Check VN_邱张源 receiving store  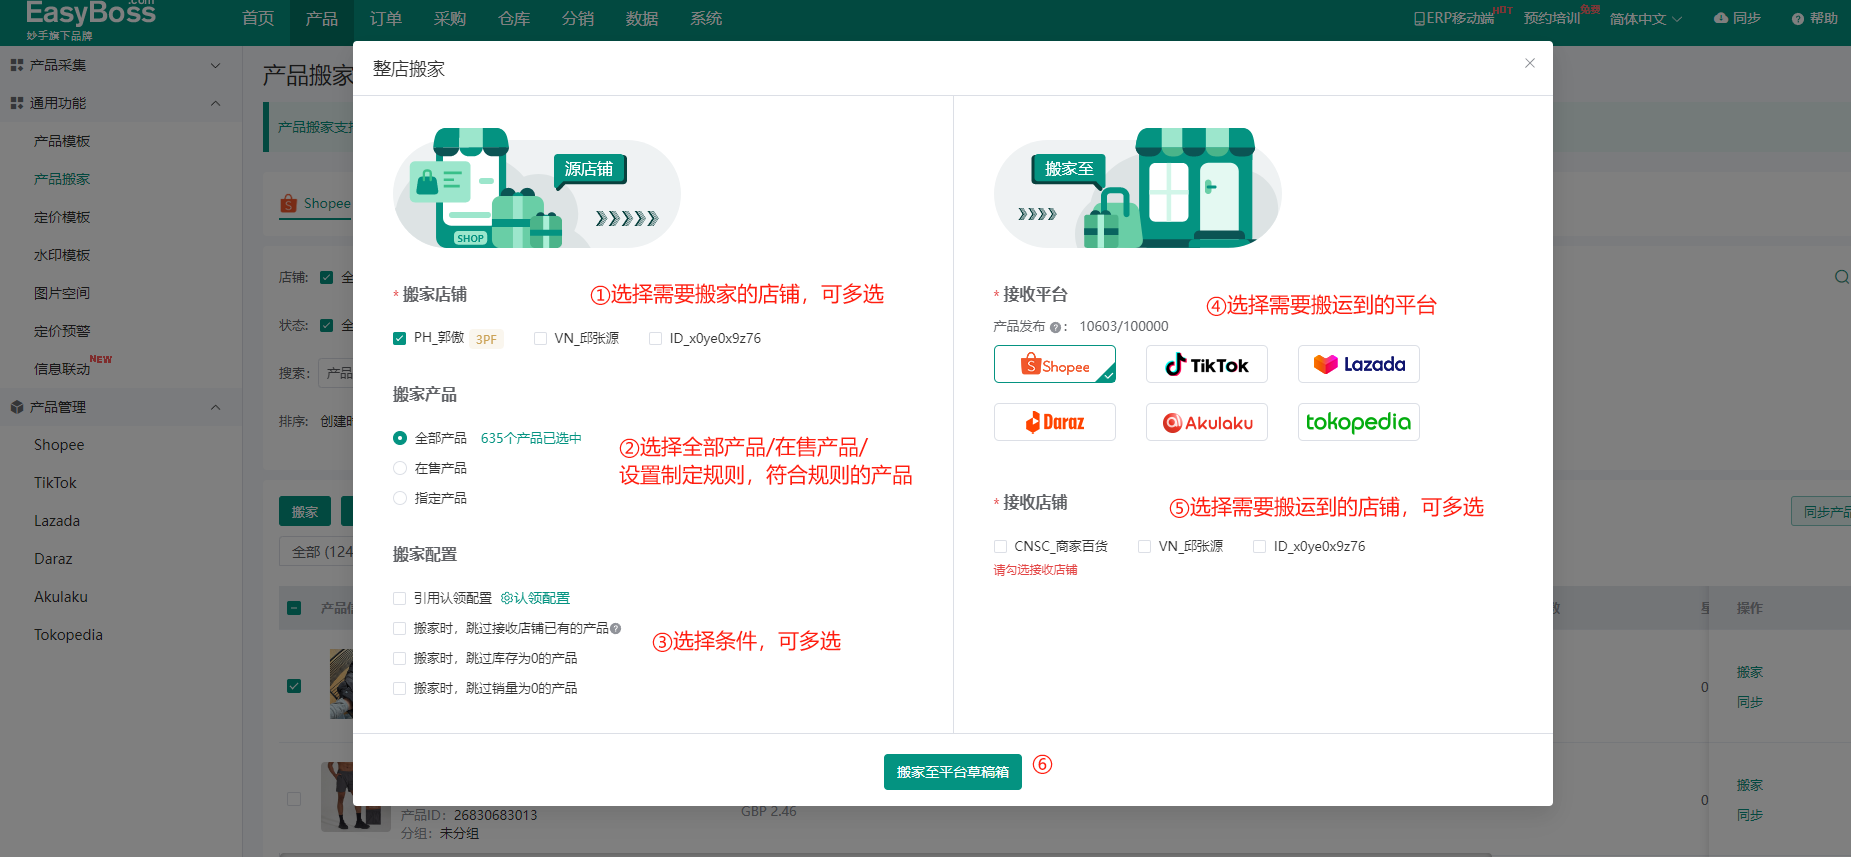(1144, 546)
